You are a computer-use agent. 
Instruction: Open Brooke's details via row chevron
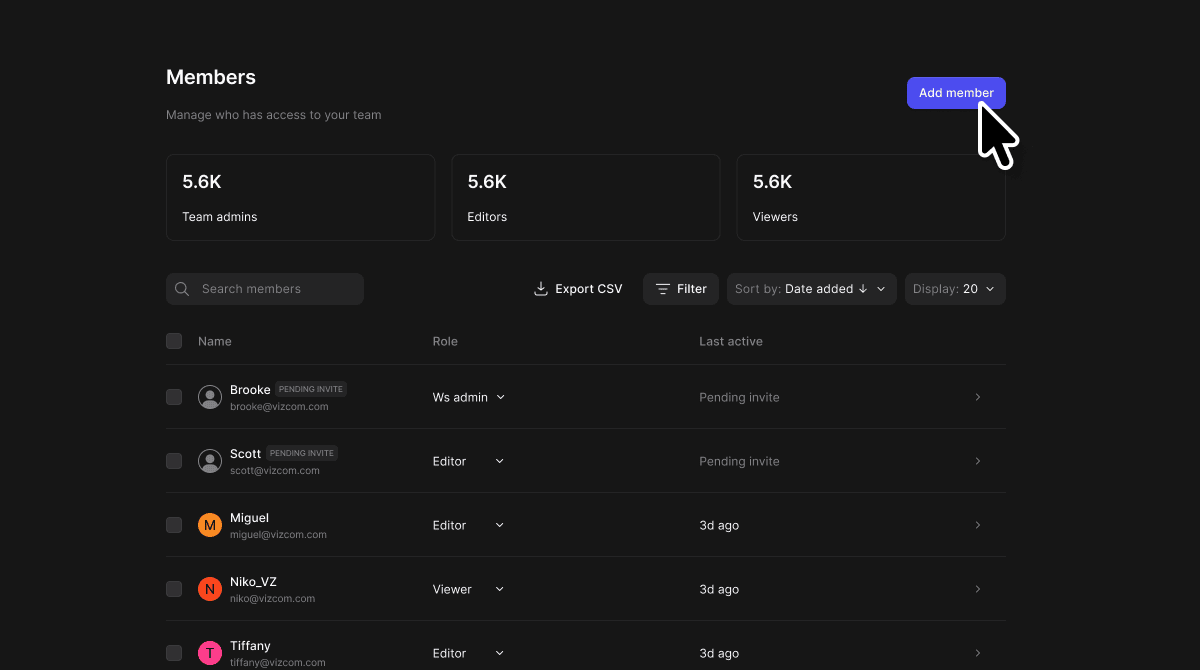point(978,397)
